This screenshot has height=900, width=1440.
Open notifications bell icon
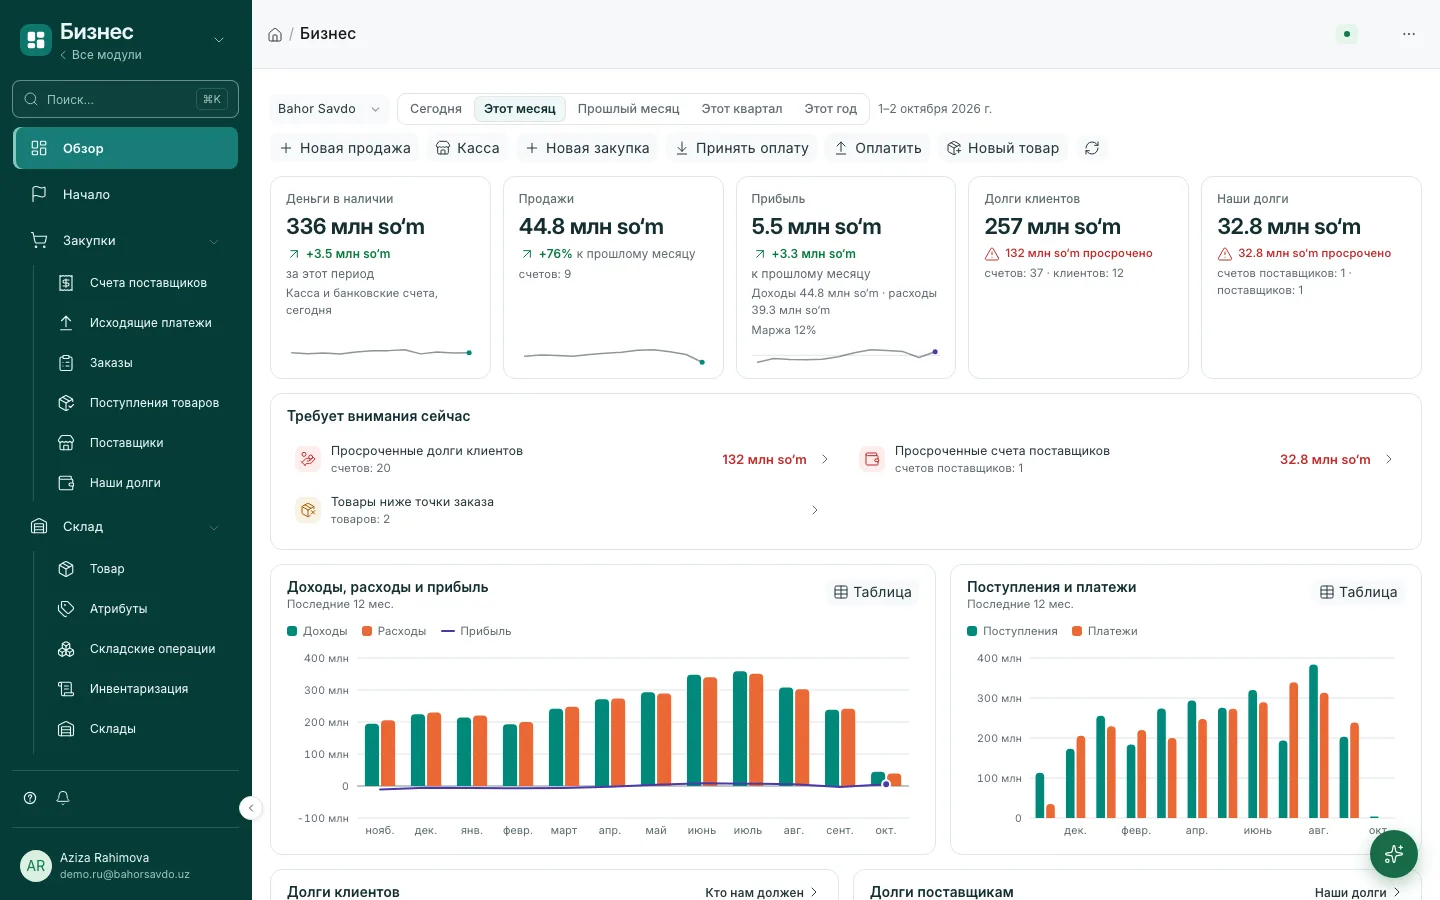pos(63,798)
